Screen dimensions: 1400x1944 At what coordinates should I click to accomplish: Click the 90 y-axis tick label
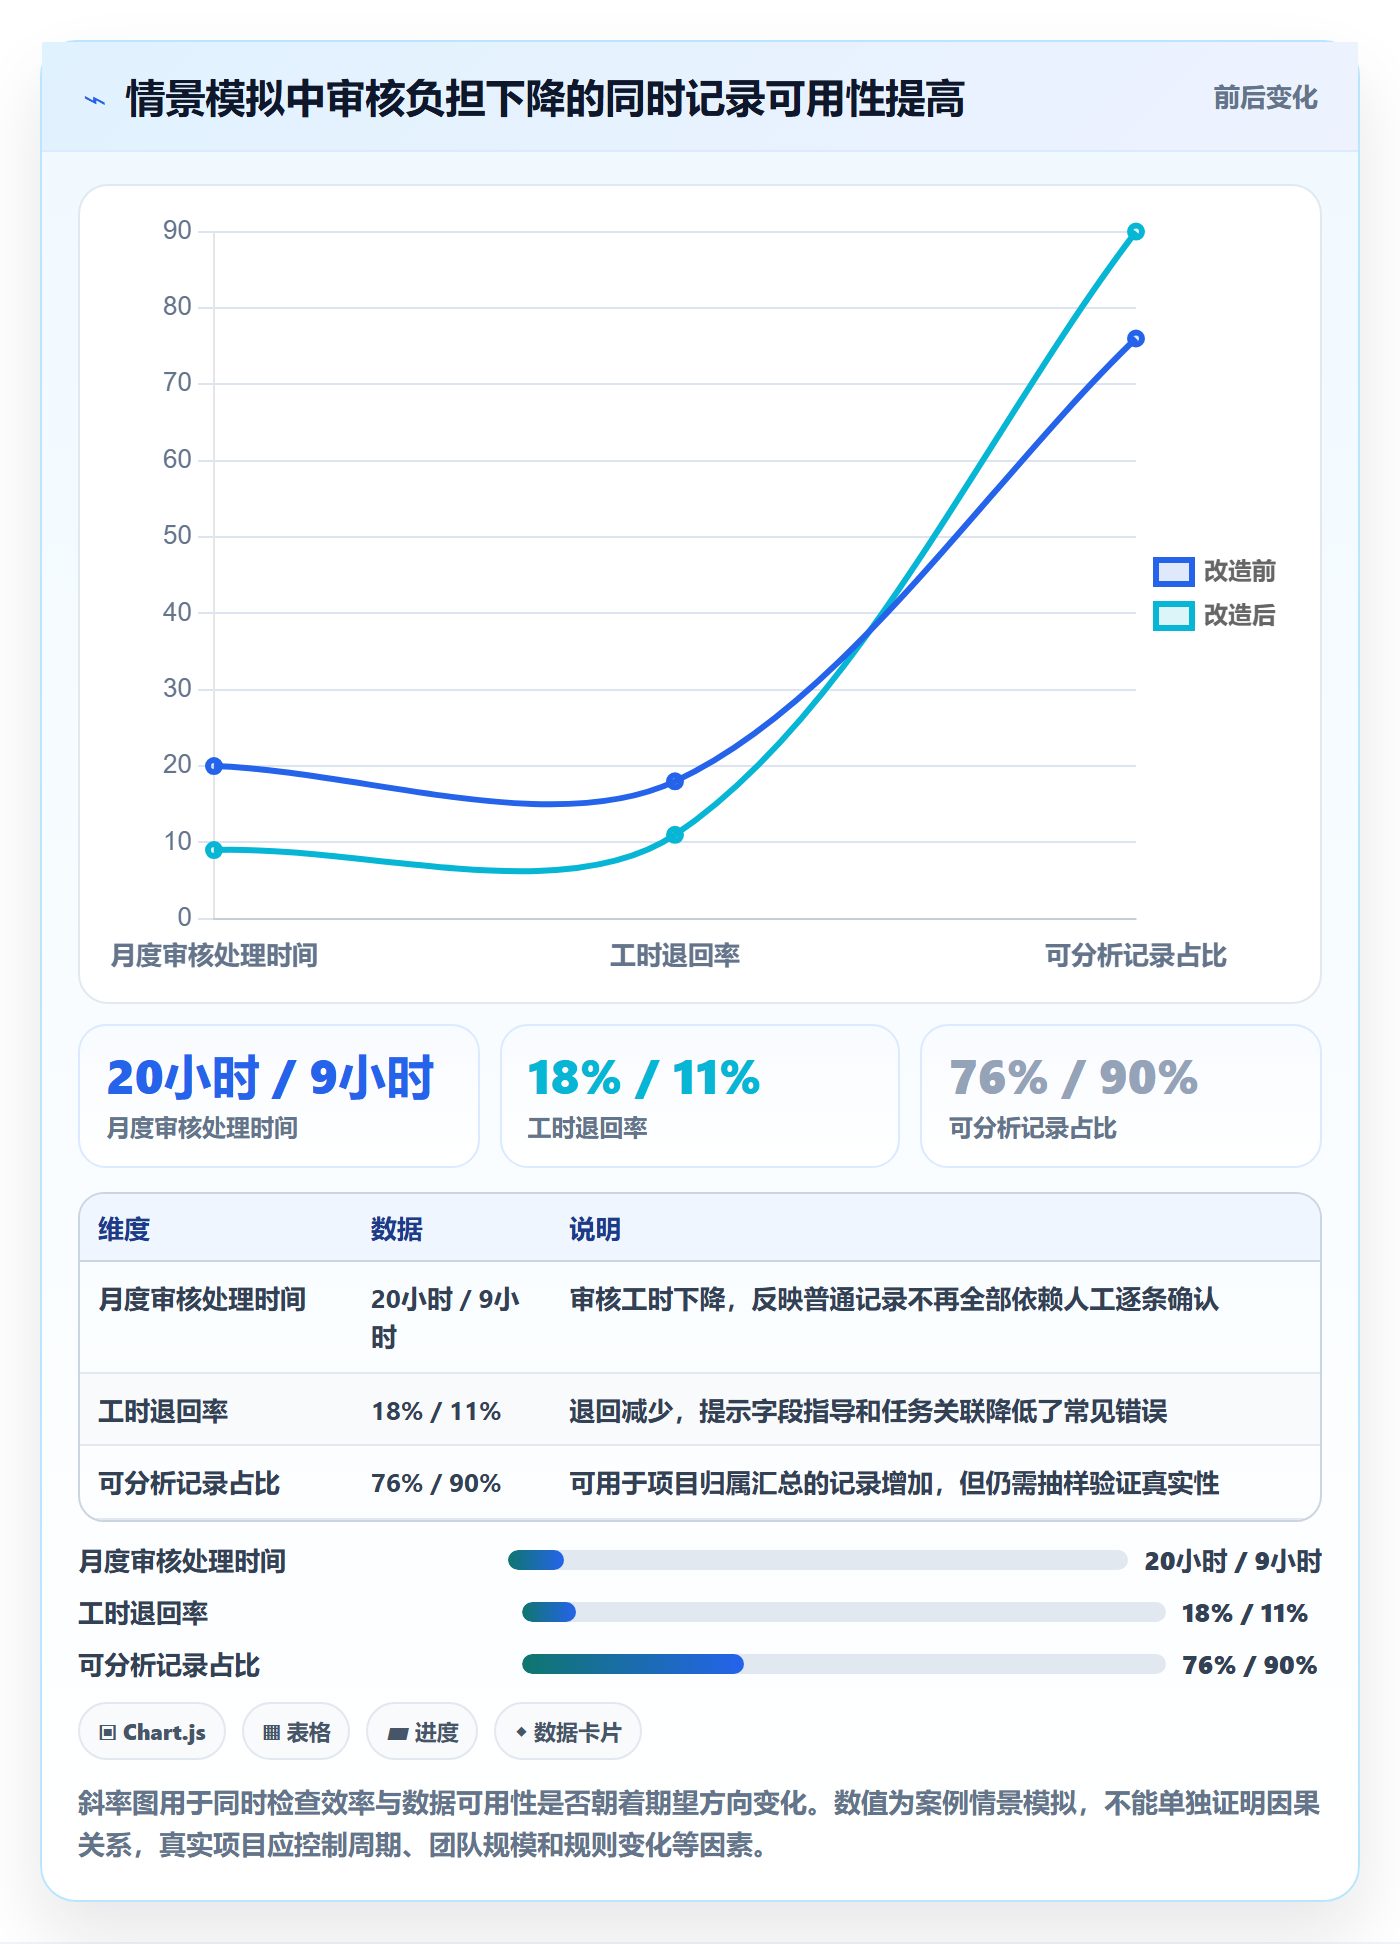[x=177, y=231]
